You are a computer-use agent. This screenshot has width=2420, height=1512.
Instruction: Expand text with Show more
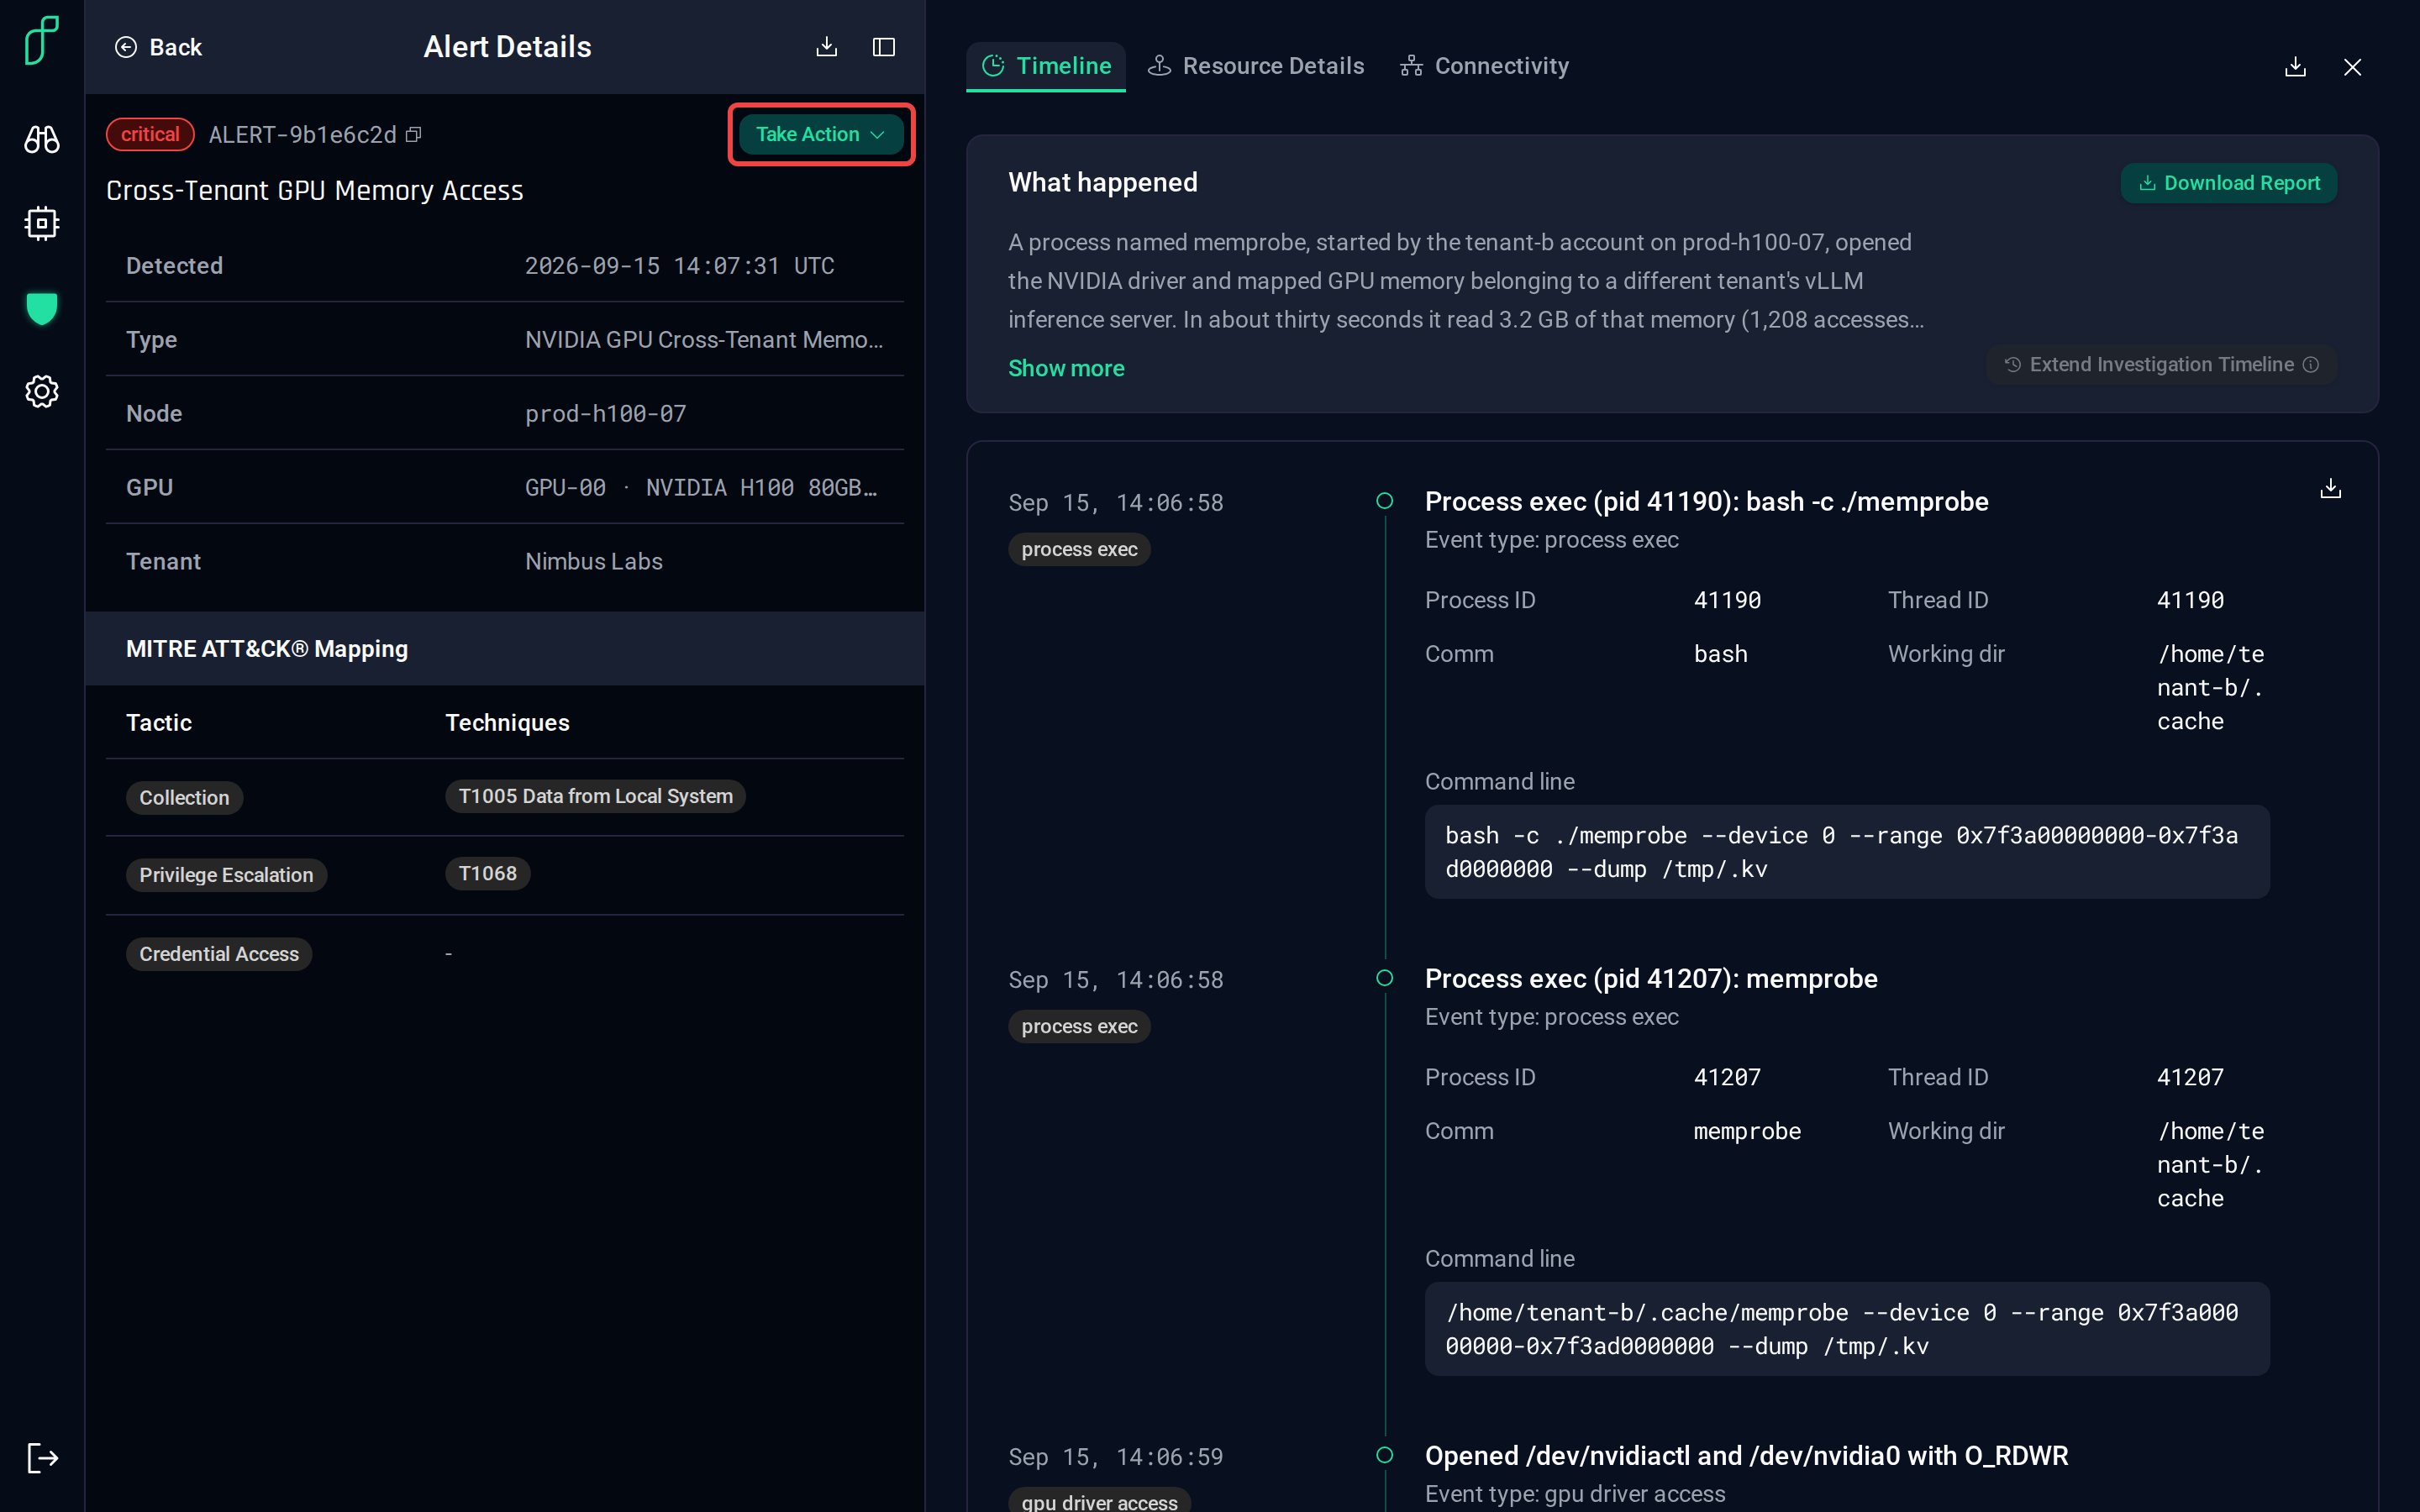click(1066, 368)
